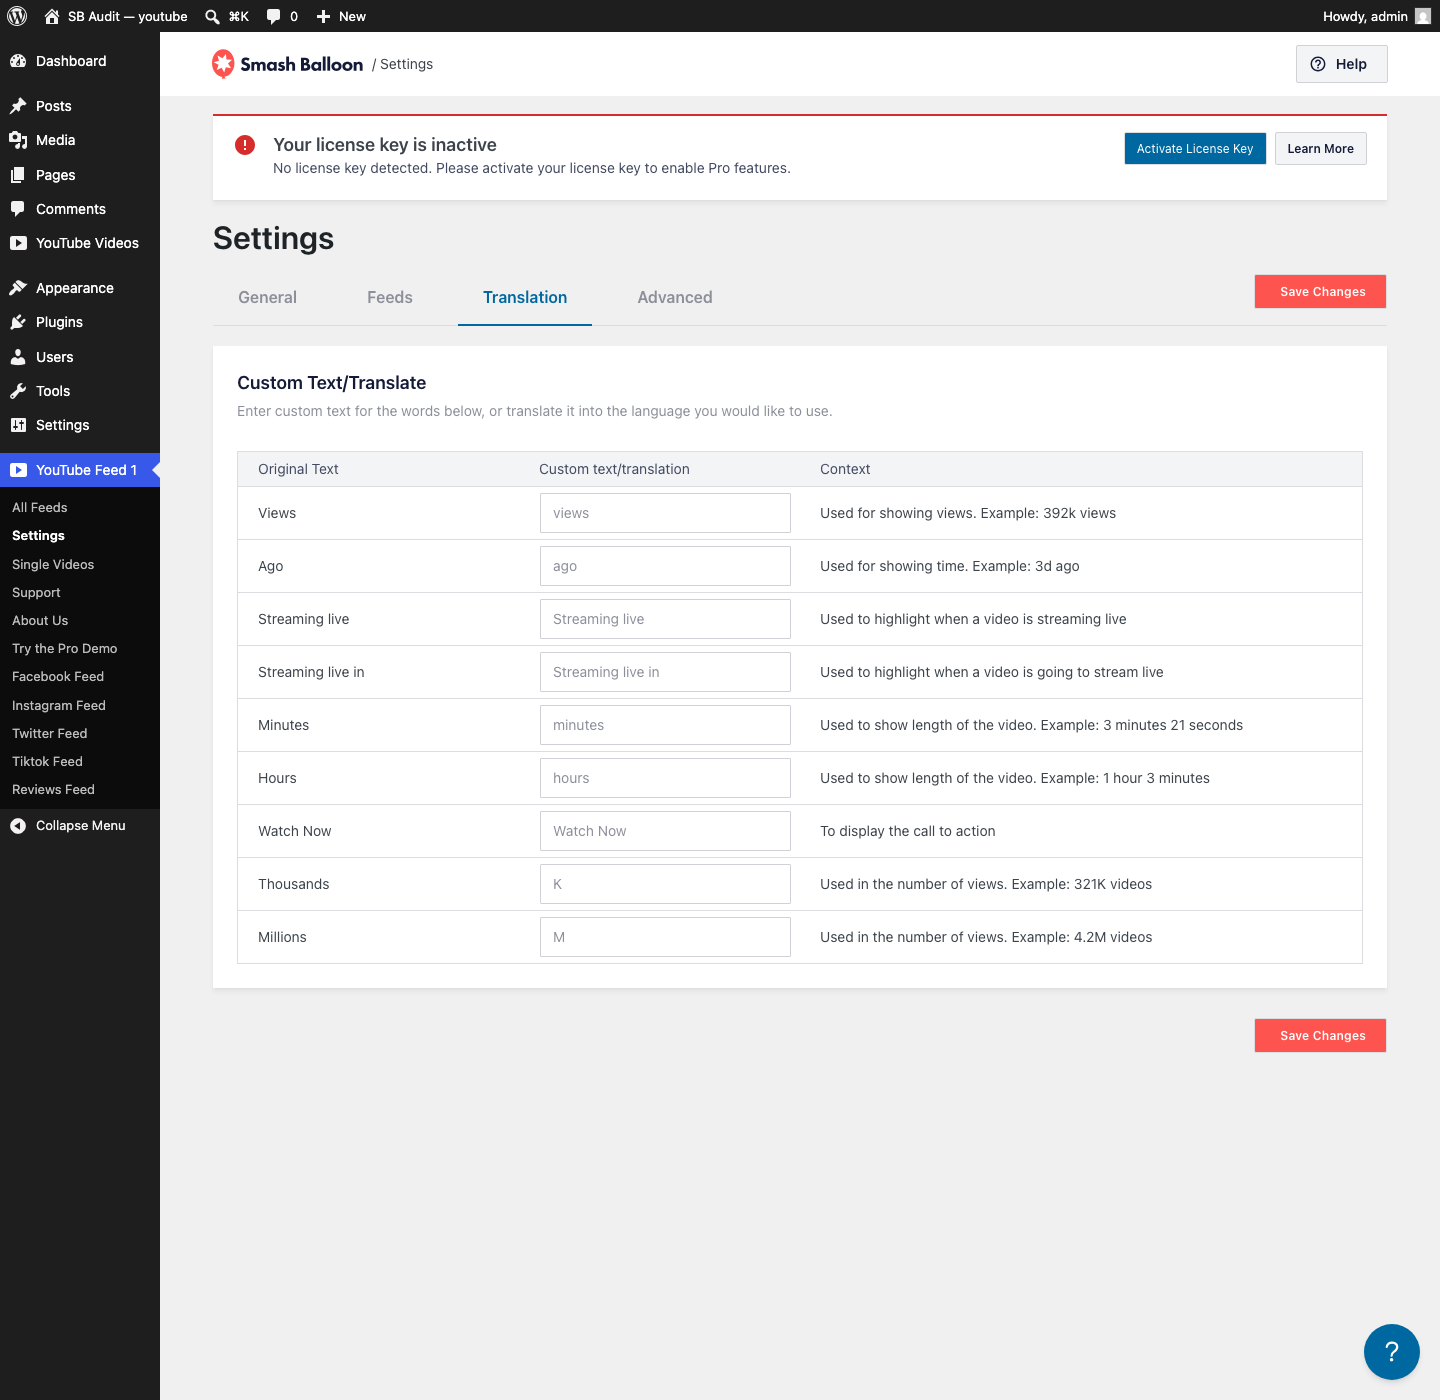Switch to the Advanced tab

(x=675, y=297)
